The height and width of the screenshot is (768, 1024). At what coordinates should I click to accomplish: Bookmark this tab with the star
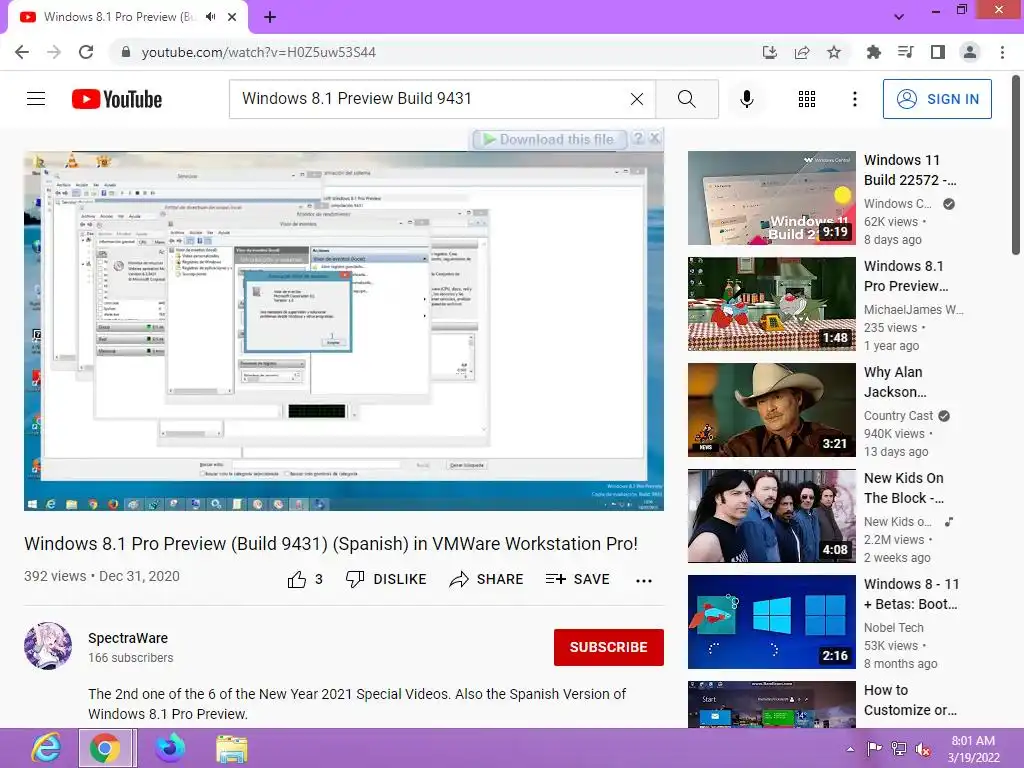click(834, 52)
